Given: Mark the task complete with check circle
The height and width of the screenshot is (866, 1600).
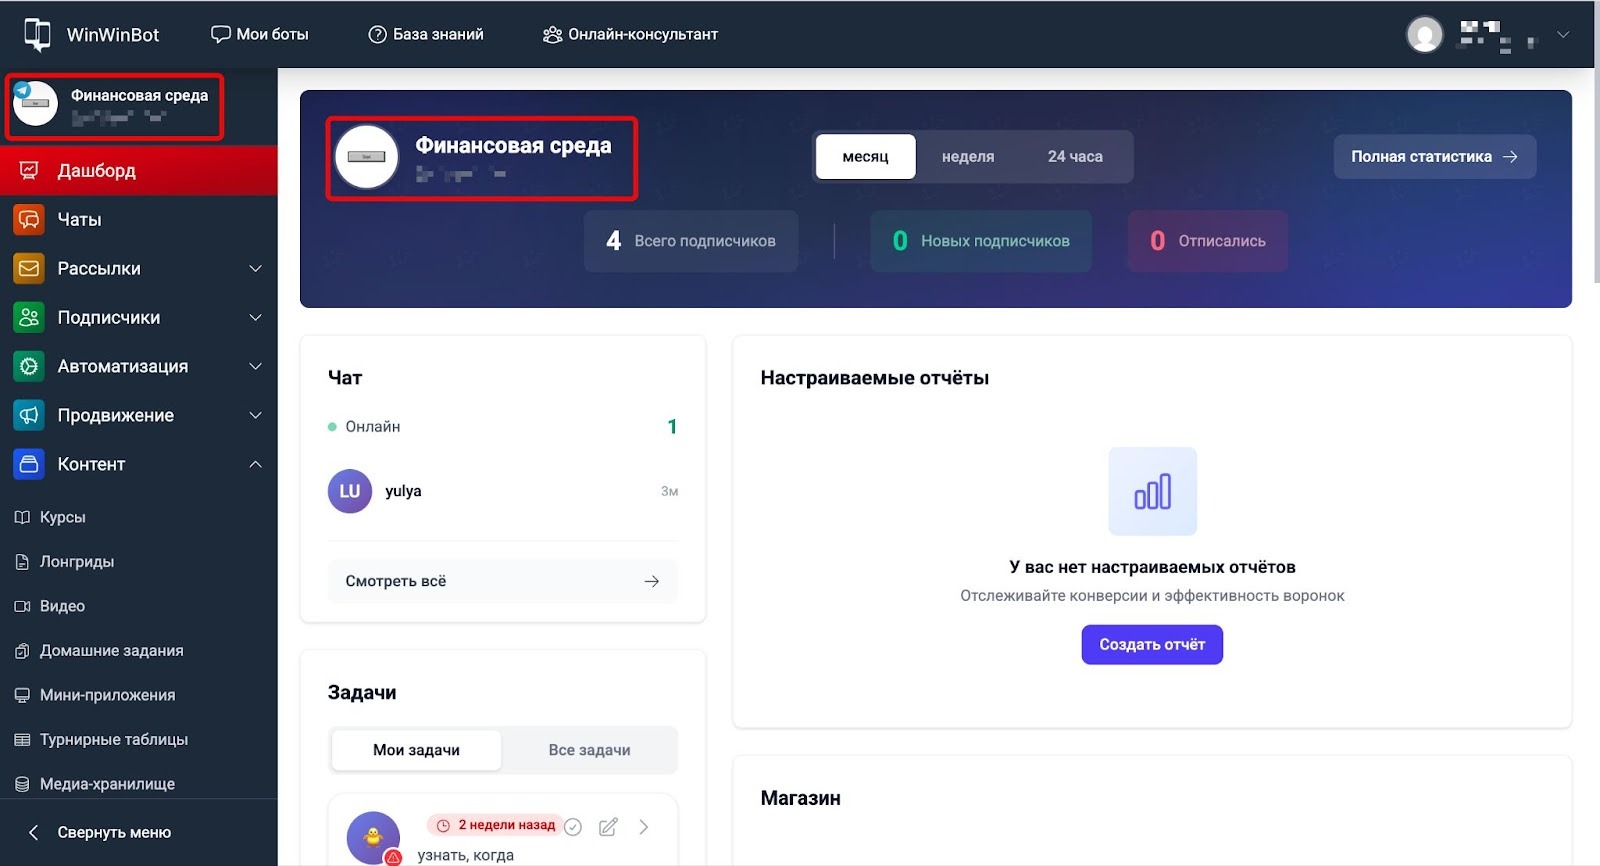Looking at the screenshot, I should coord(573,827).
